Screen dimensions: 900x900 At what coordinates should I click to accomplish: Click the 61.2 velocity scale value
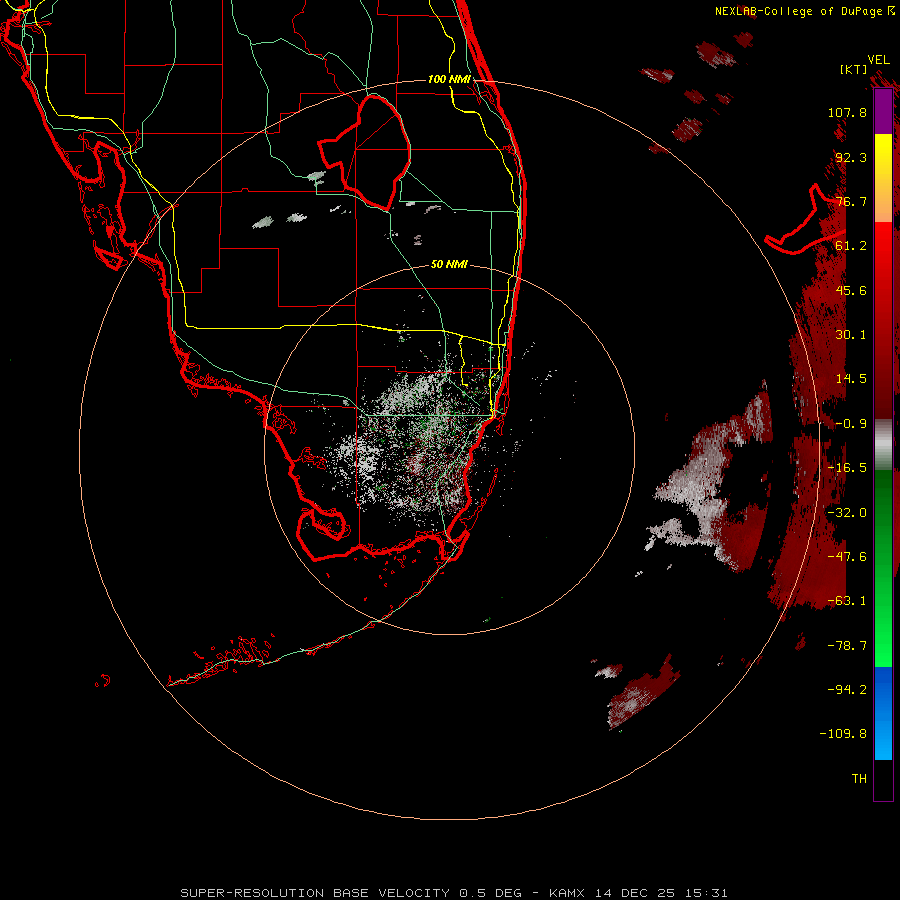pos(851,246)
